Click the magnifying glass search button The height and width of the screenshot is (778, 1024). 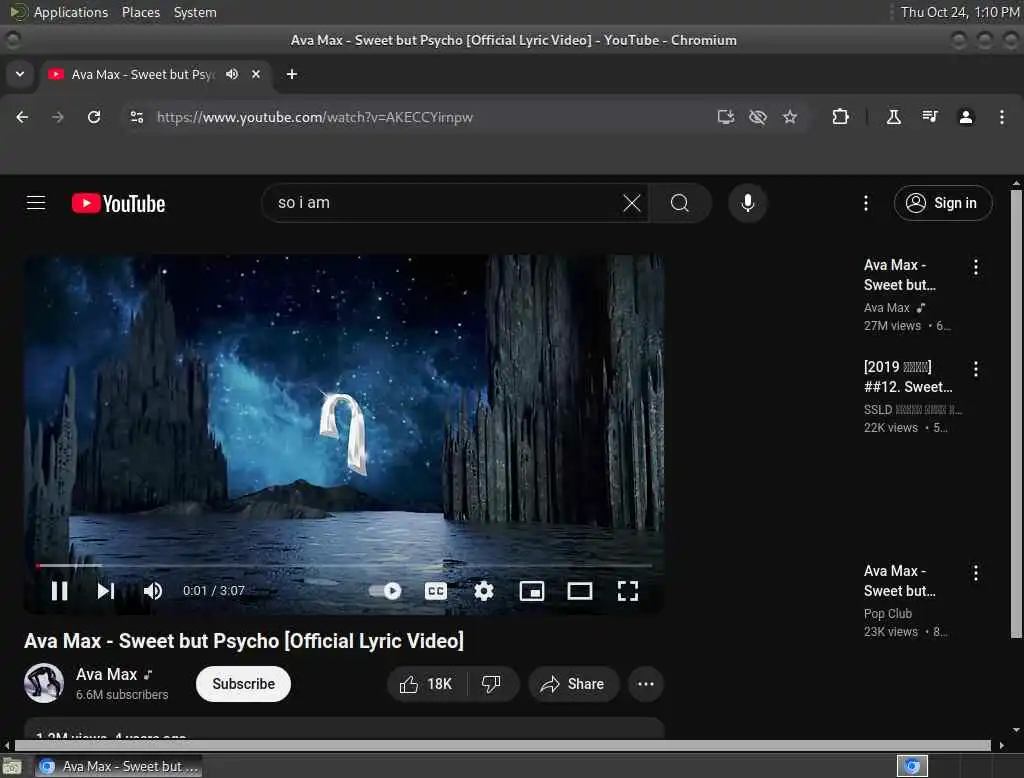(680, 203)
